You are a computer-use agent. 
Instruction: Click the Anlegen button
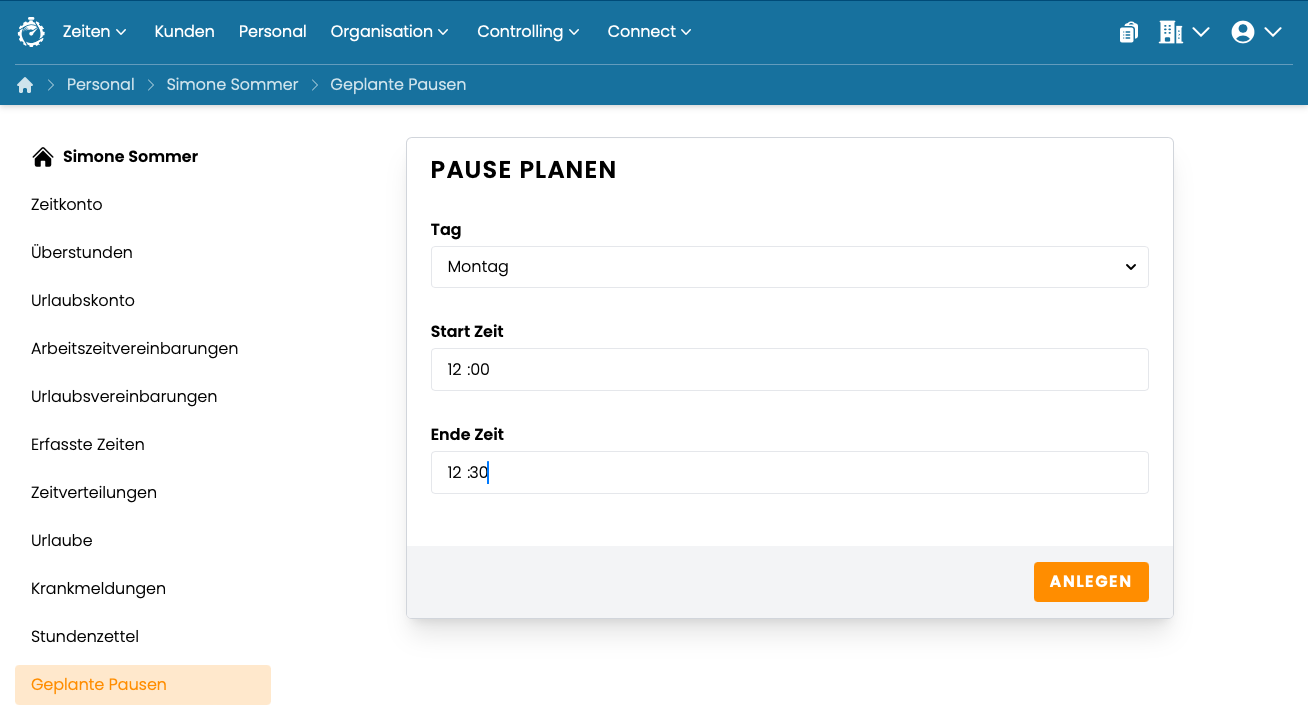coord(1091,582)
